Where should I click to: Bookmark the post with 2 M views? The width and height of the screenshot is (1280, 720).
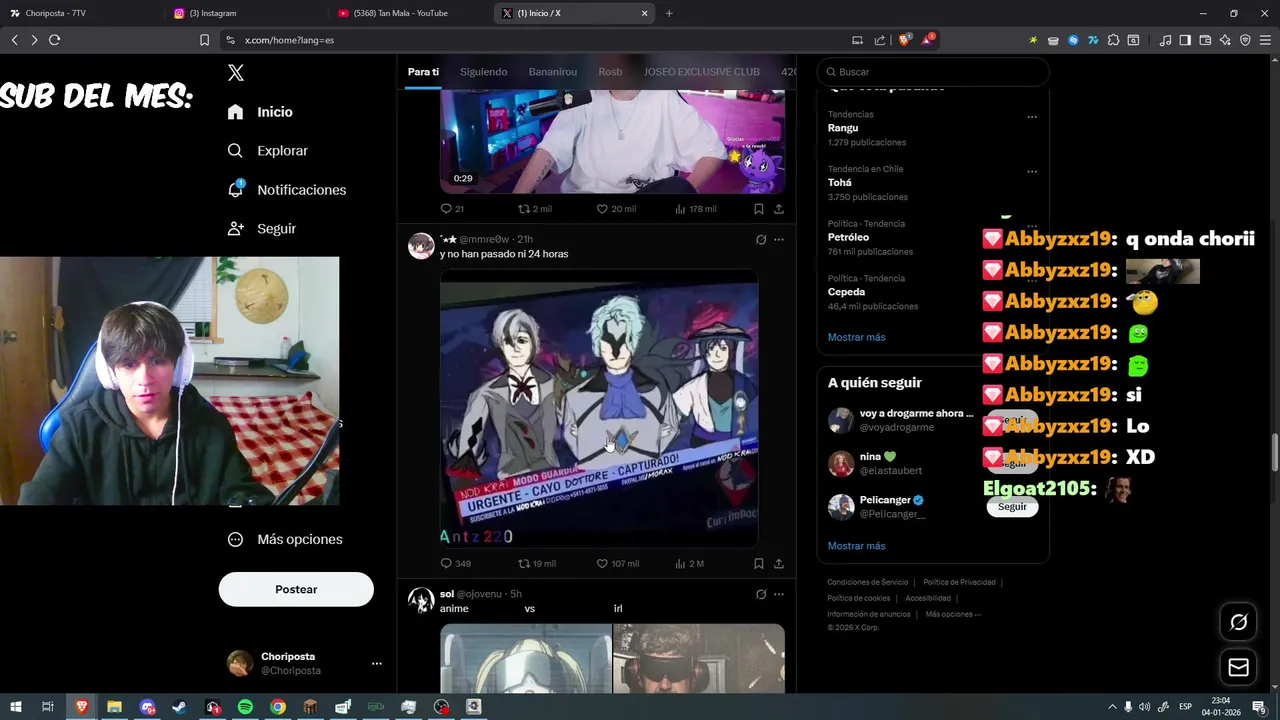coord(759,564)
